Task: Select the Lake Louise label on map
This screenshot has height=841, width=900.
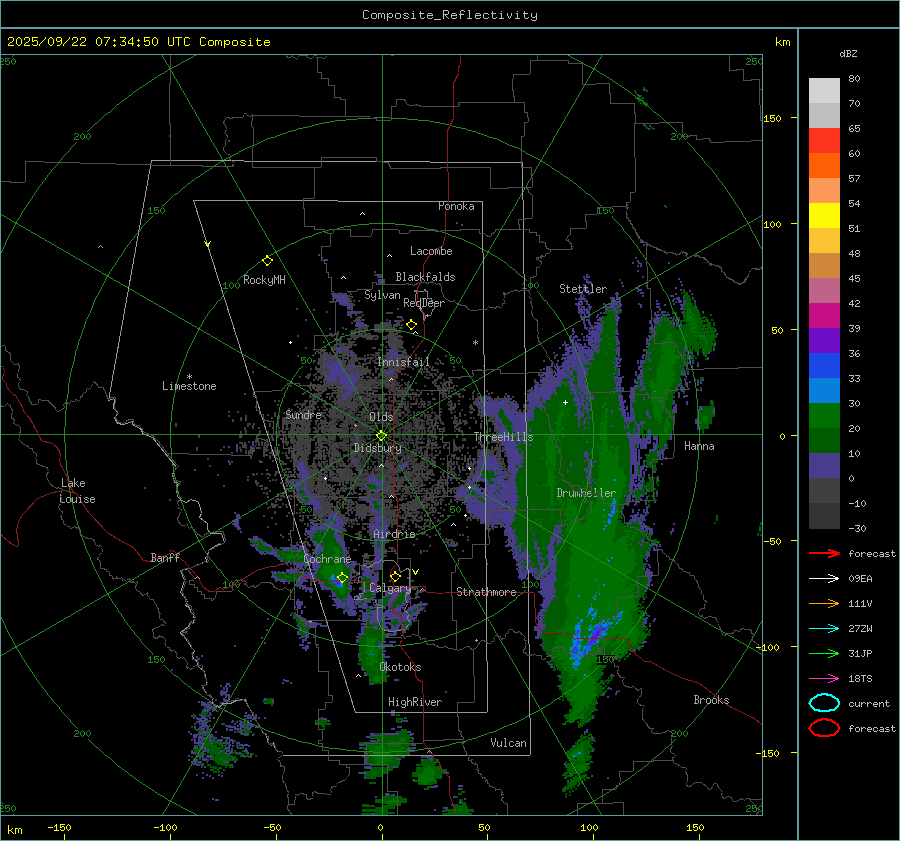Action: pos(77,491)
